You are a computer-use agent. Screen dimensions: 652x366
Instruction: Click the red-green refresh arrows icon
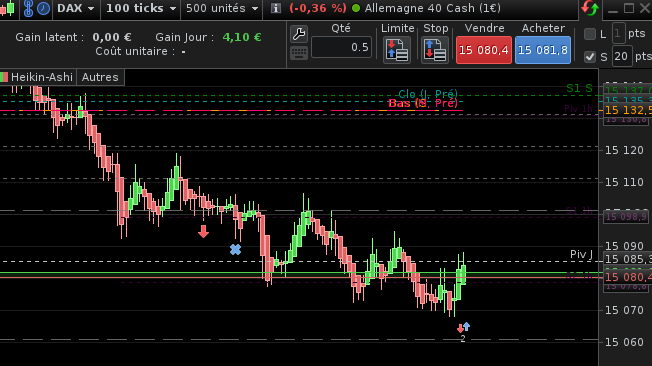[x=590, y=8]
